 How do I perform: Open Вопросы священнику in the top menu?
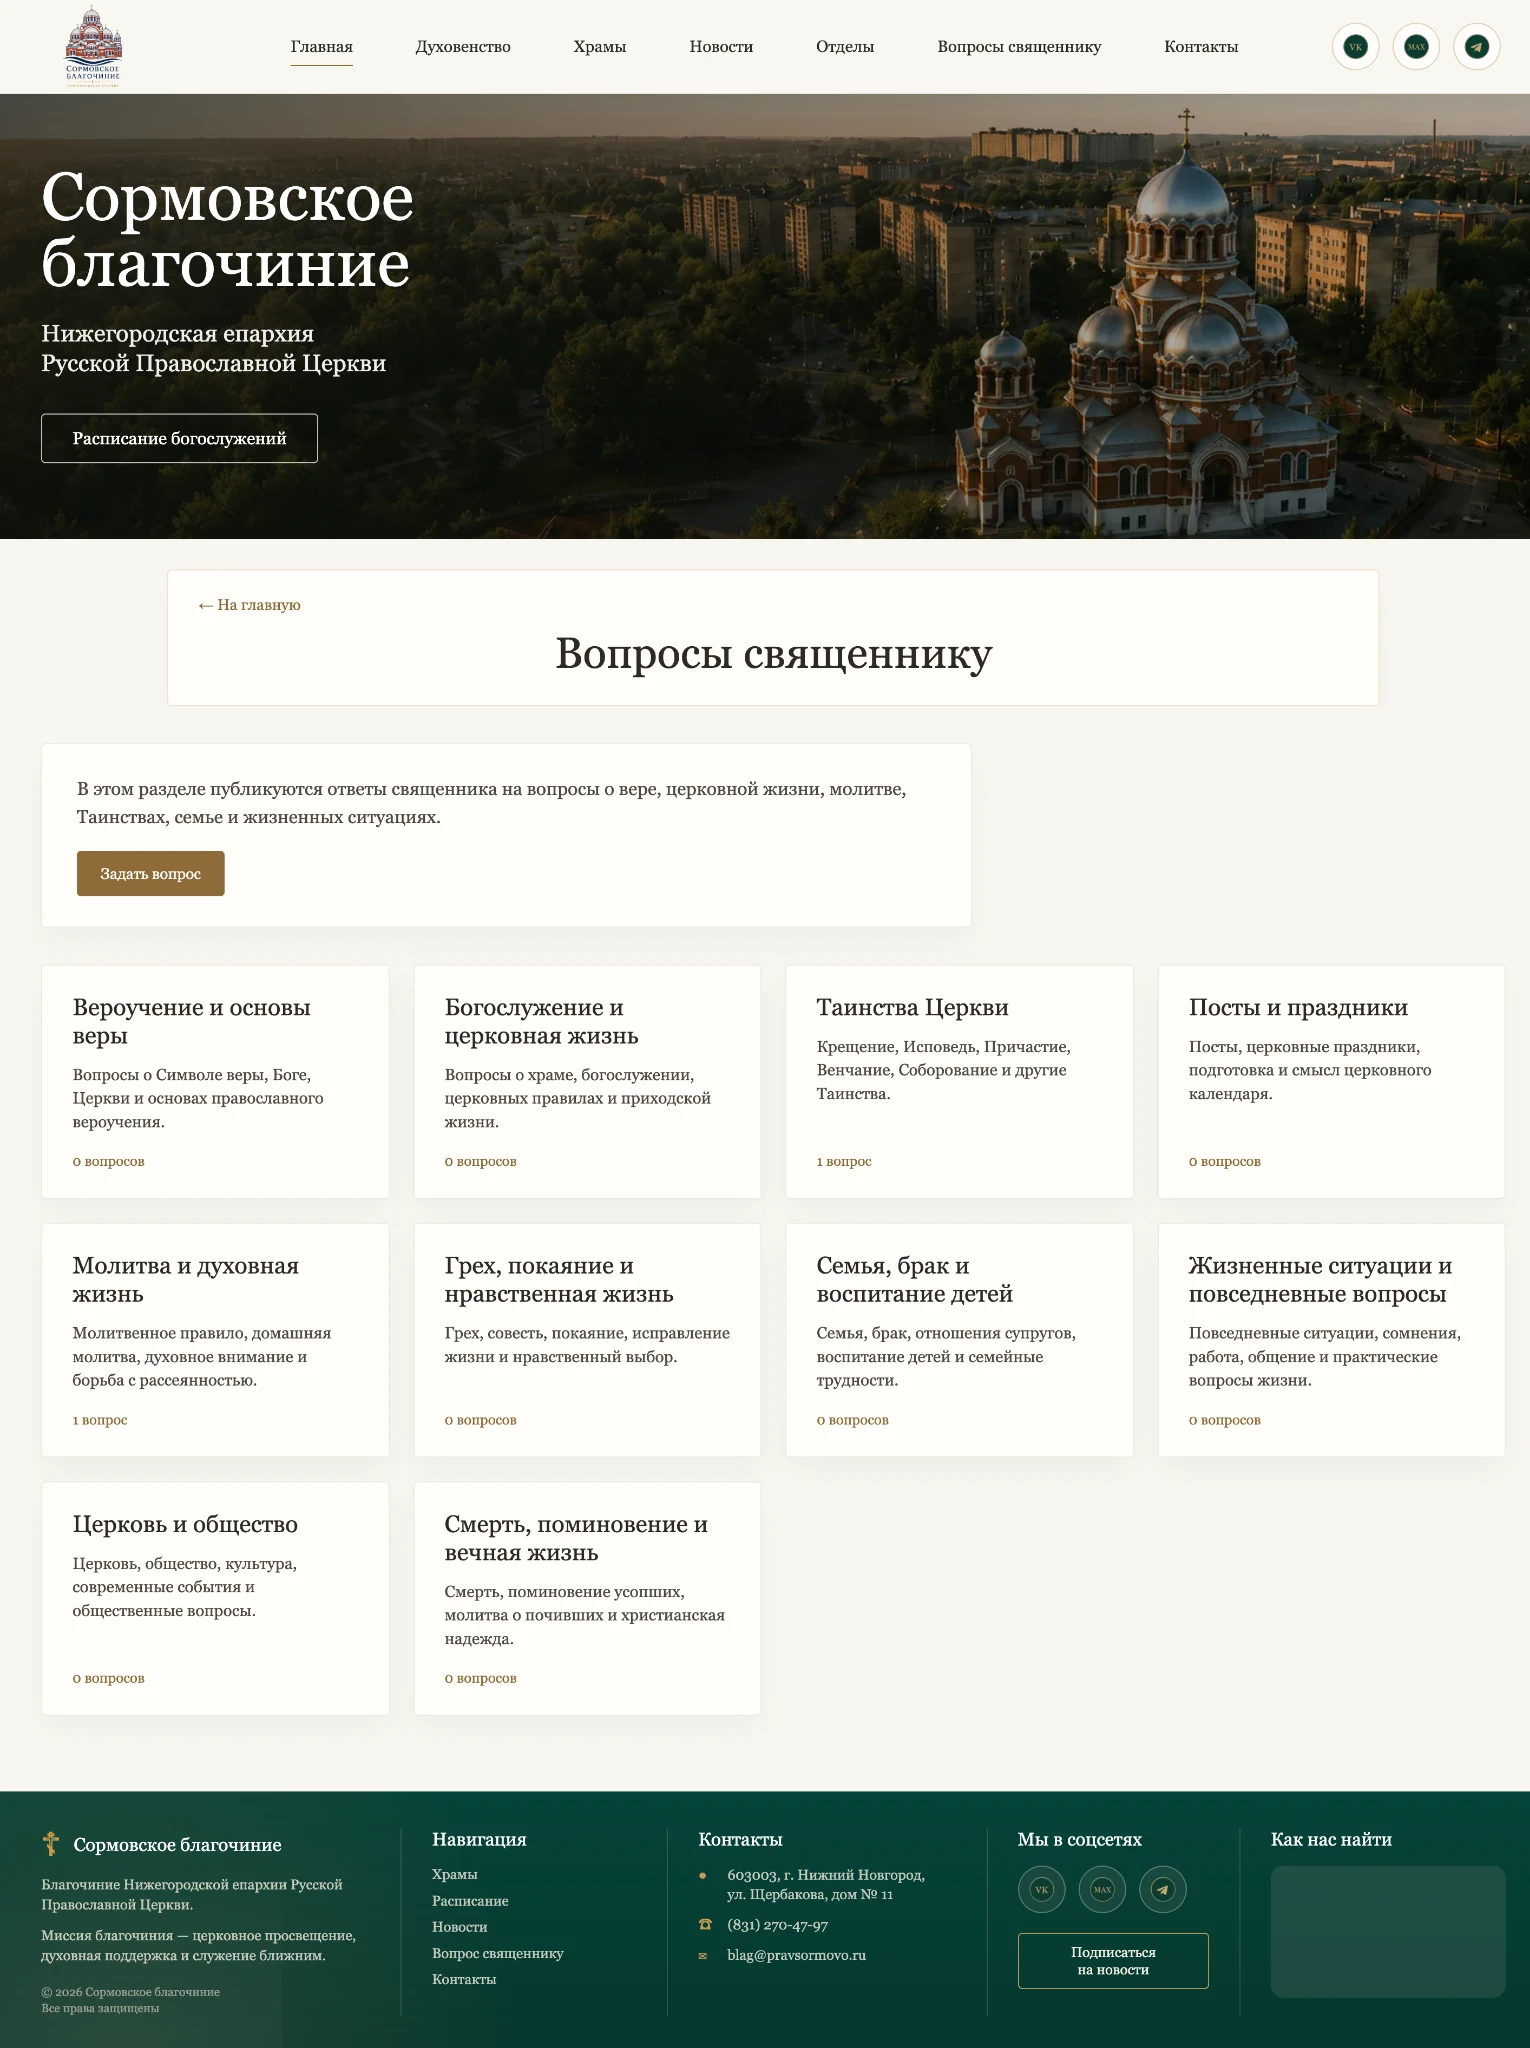click(1019, 47)
